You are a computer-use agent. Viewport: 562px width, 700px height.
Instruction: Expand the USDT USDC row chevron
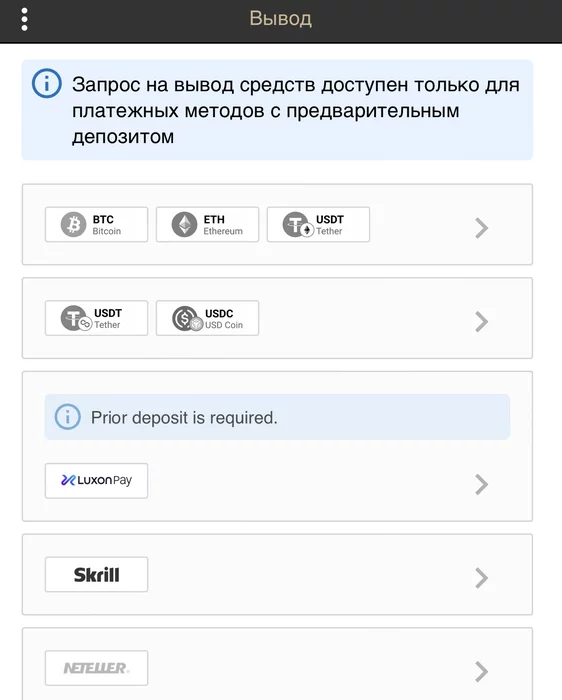(481, 322)
